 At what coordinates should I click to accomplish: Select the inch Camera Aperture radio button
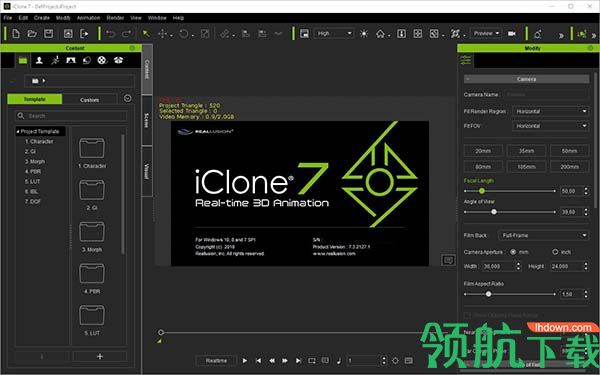coord(555,252)
